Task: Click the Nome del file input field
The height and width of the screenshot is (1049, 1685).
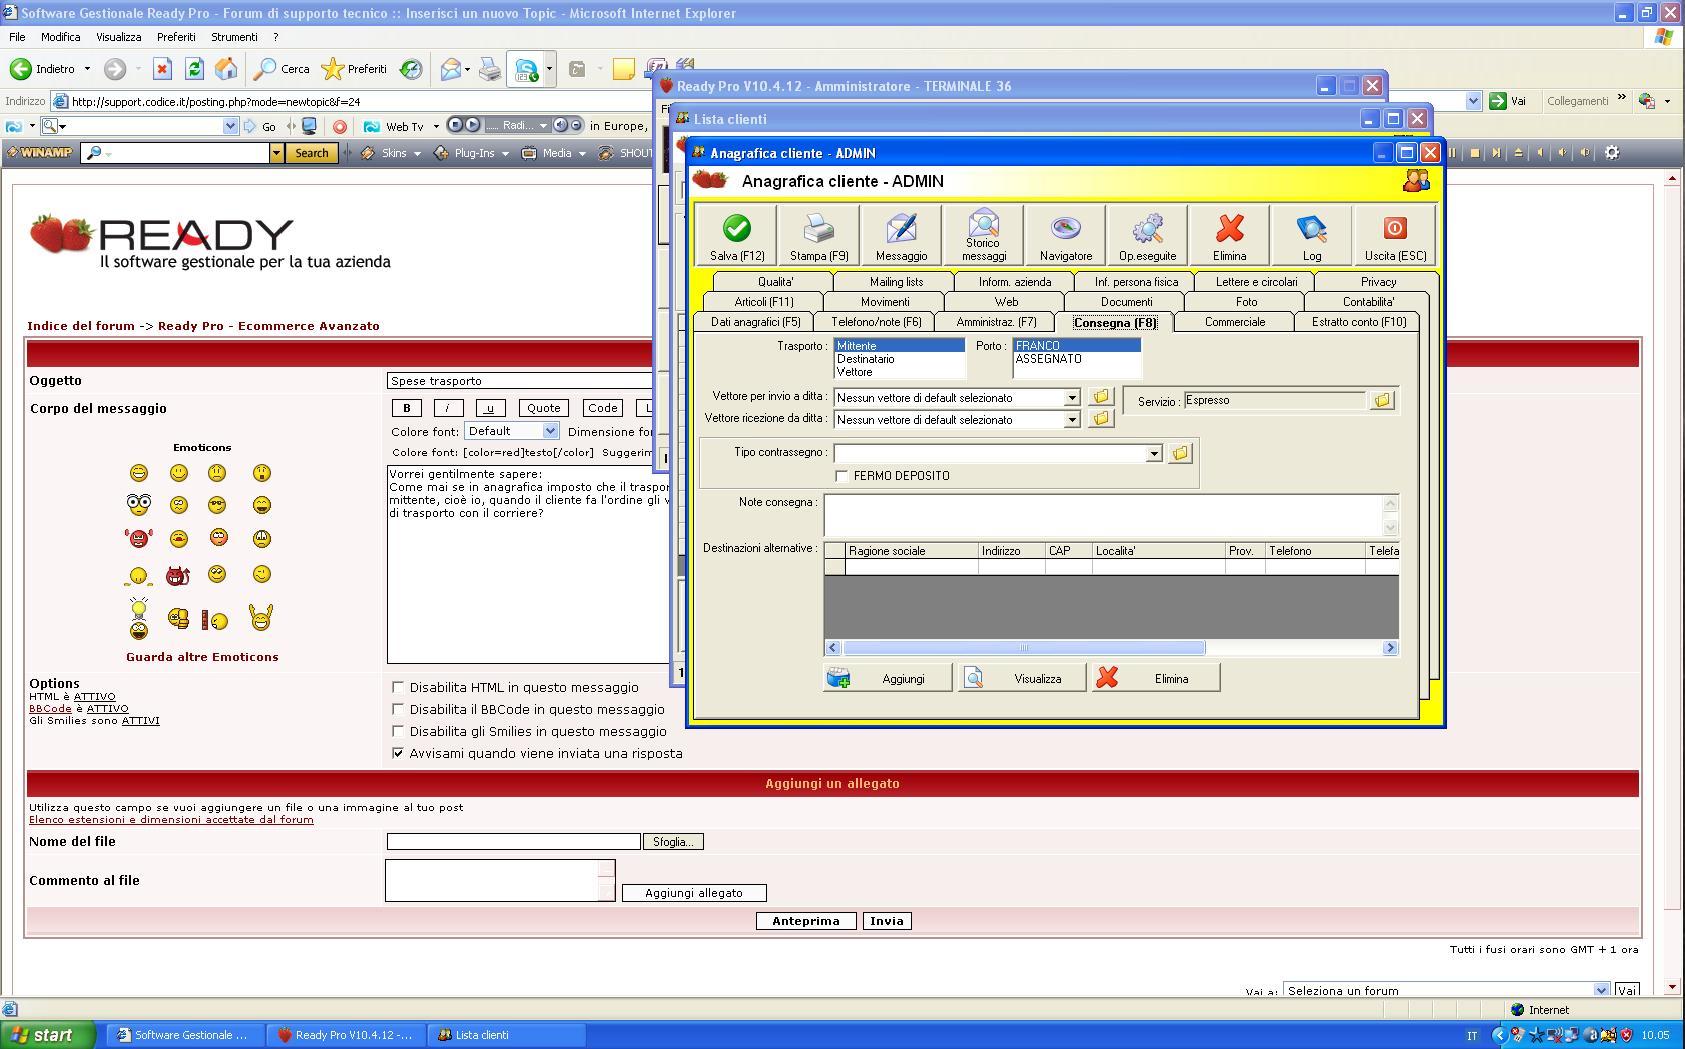Action: (513, 842)
